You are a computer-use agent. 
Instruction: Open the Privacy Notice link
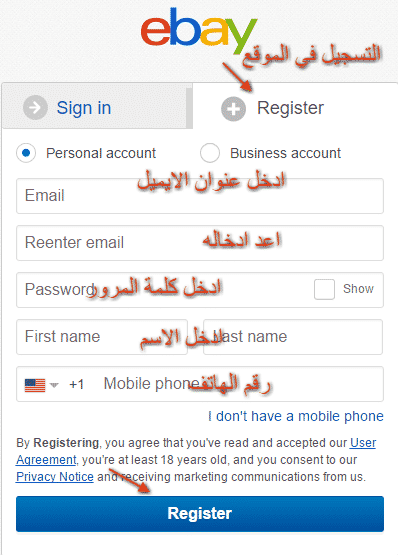click(55, 477)
